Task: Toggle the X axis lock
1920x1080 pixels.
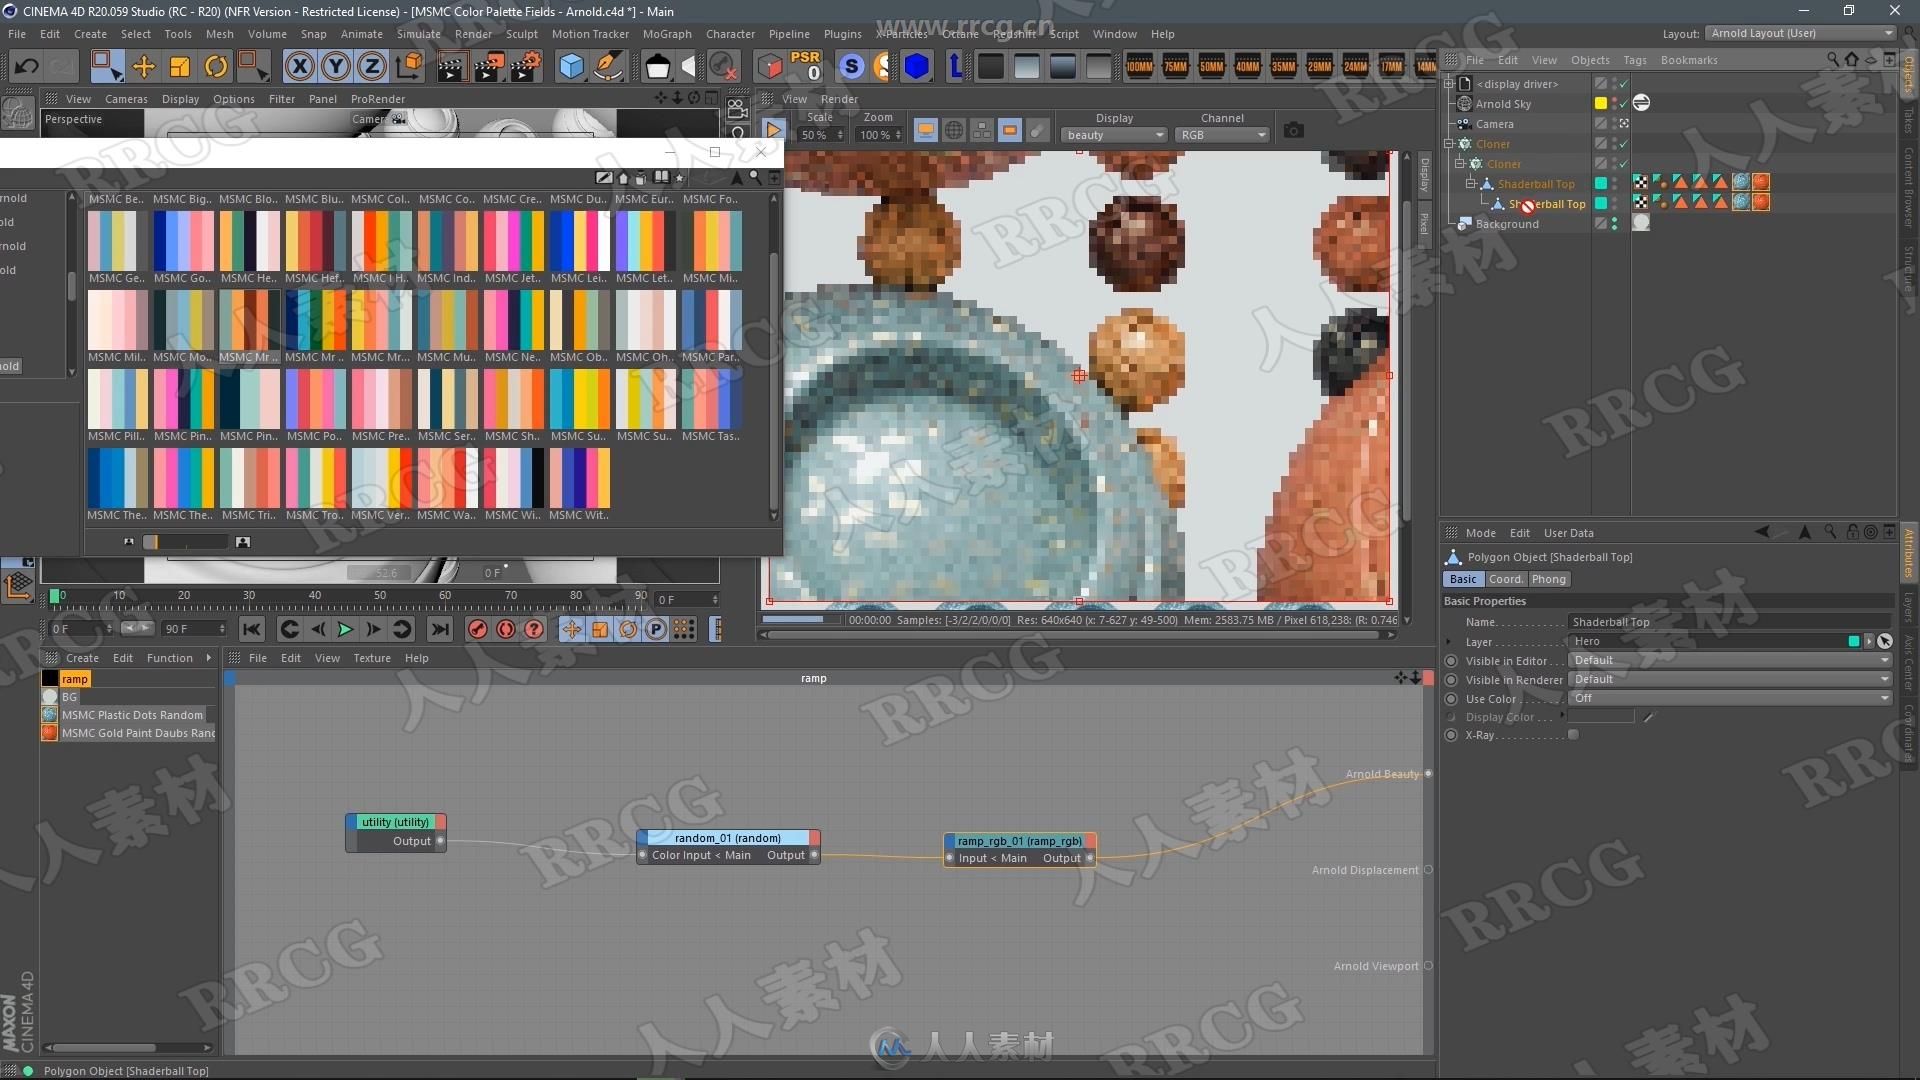Action: pos(299,67)
